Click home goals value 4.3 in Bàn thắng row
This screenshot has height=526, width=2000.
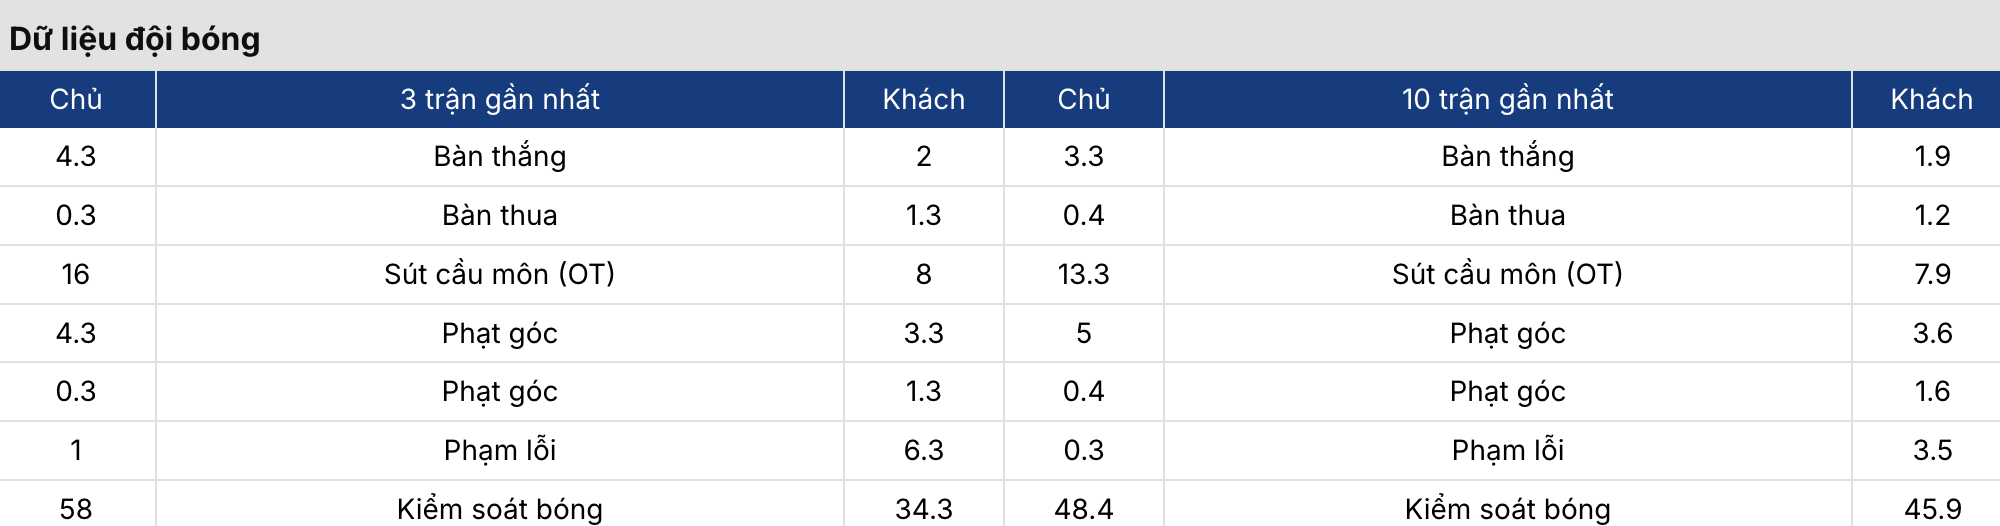(x=76, y=156)
